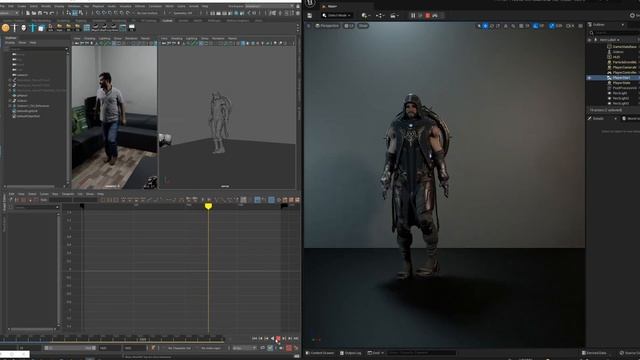The height and width of the screenshot is (360, 640).
Task: Click the Unreal Engine logo icon
Action: pyautogui.click(x=310, y=3)
